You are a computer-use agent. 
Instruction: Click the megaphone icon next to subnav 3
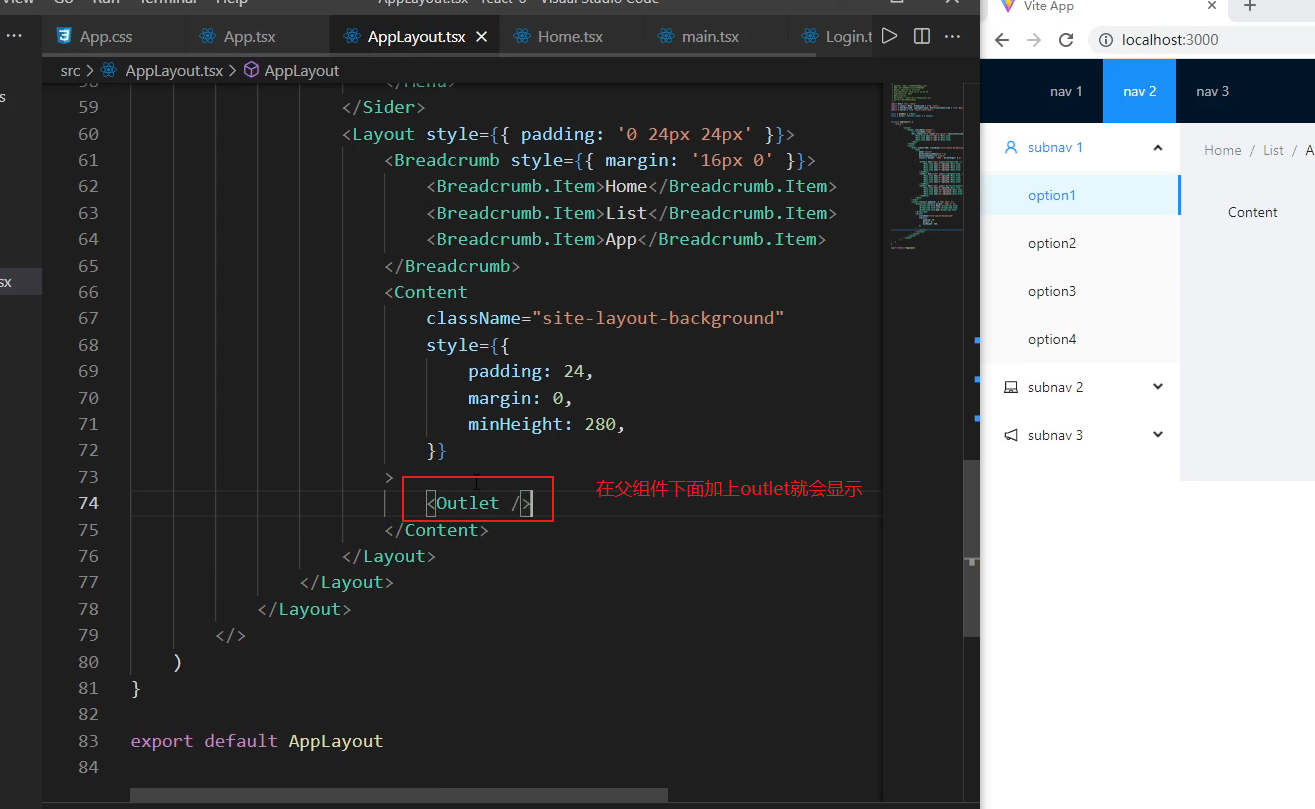[1011, 435]
